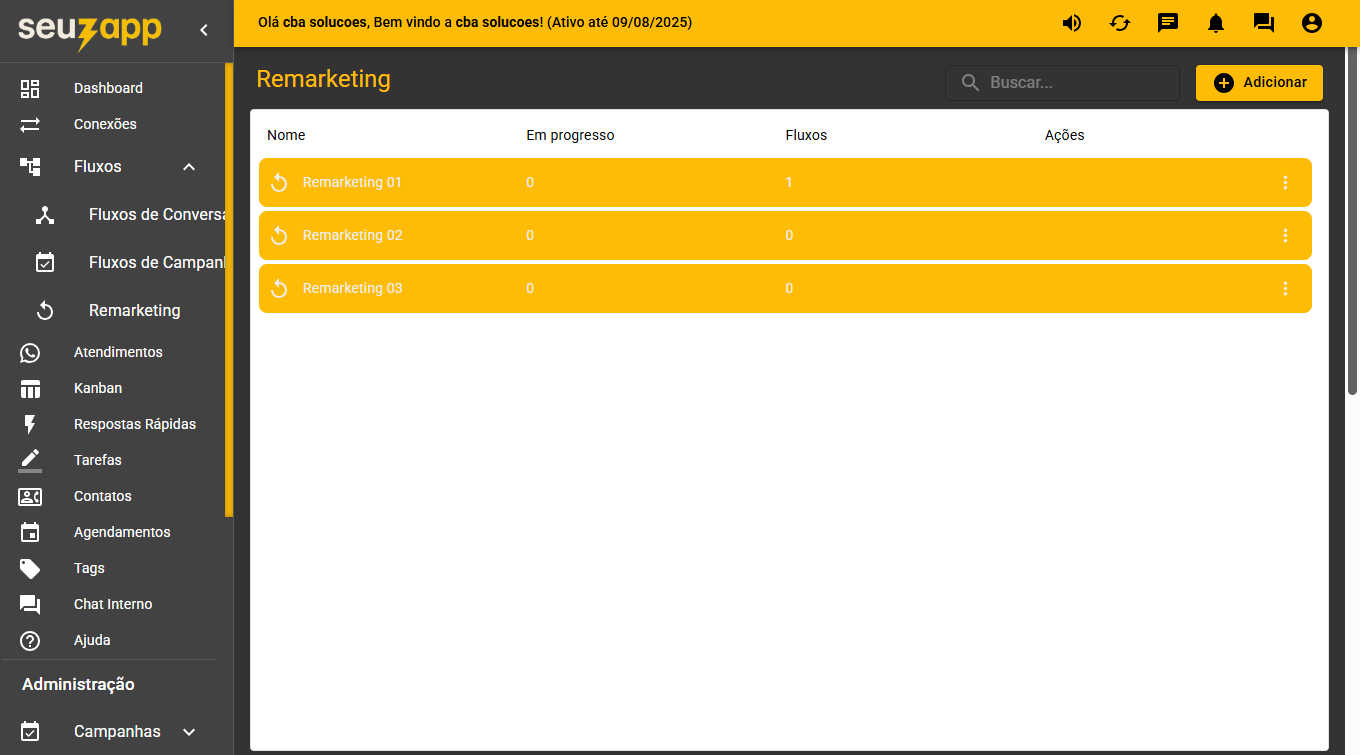
Task: Click the sync/refresh icon in top bar
Action: (1119, 22)
